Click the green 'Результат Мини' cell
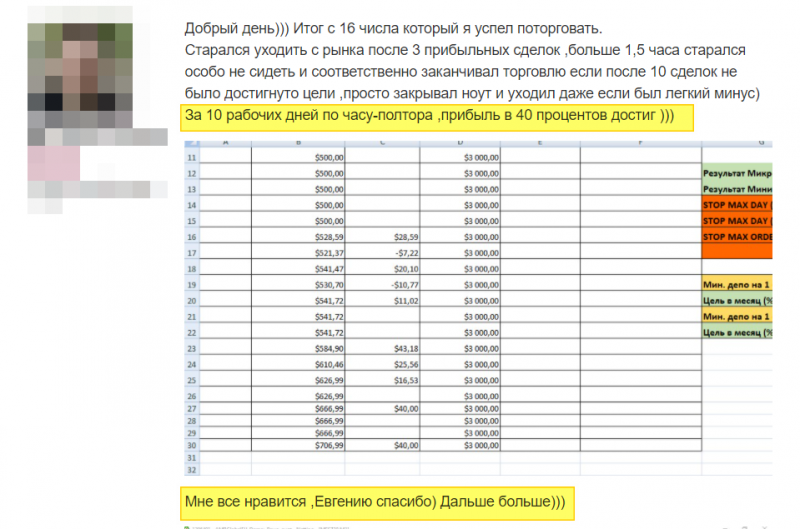 pos(737,189)
